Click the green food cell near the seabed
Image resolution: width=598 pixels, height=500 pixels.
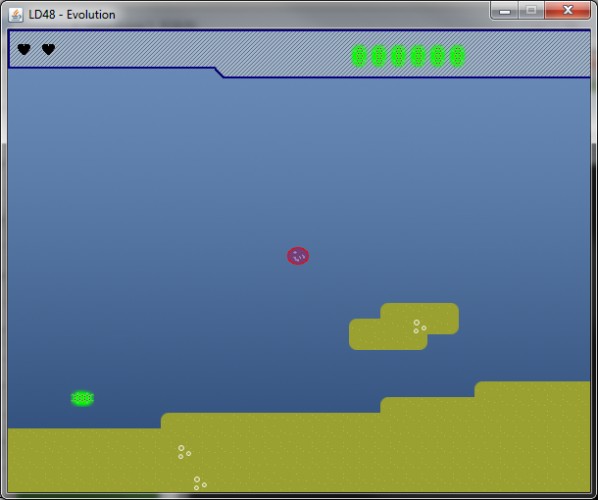(82, 399)
